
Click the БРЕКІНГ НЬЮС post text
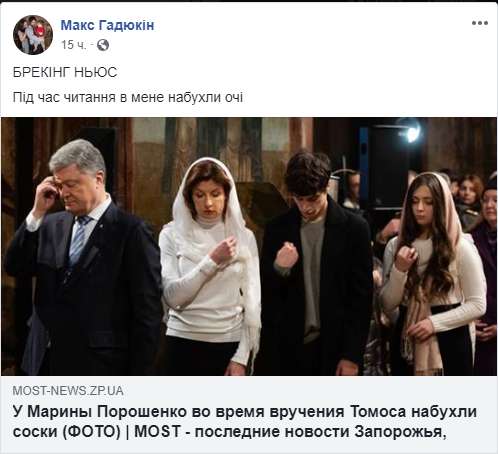[x=65, y=72]
